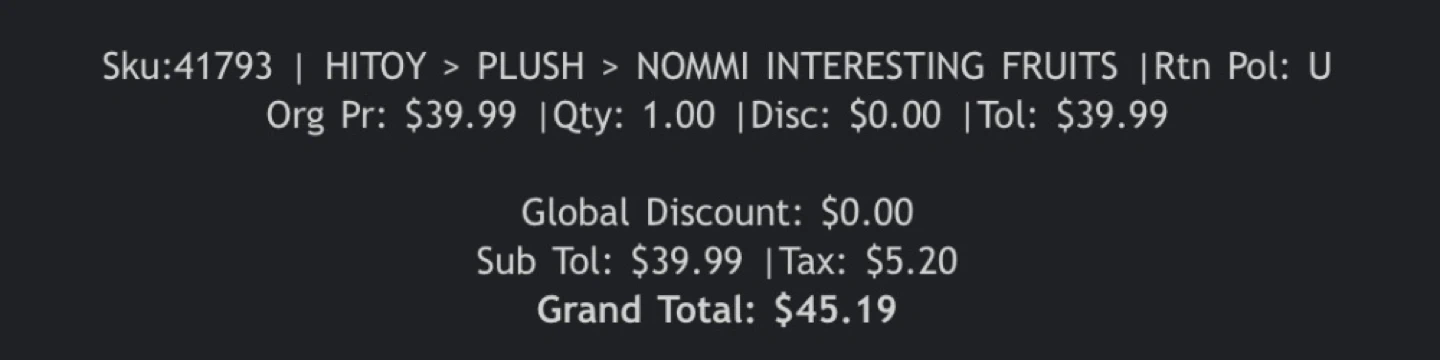Click the line Tol: $39.99 amount
1440x360 pixels.
click(x=1072, y=116)
